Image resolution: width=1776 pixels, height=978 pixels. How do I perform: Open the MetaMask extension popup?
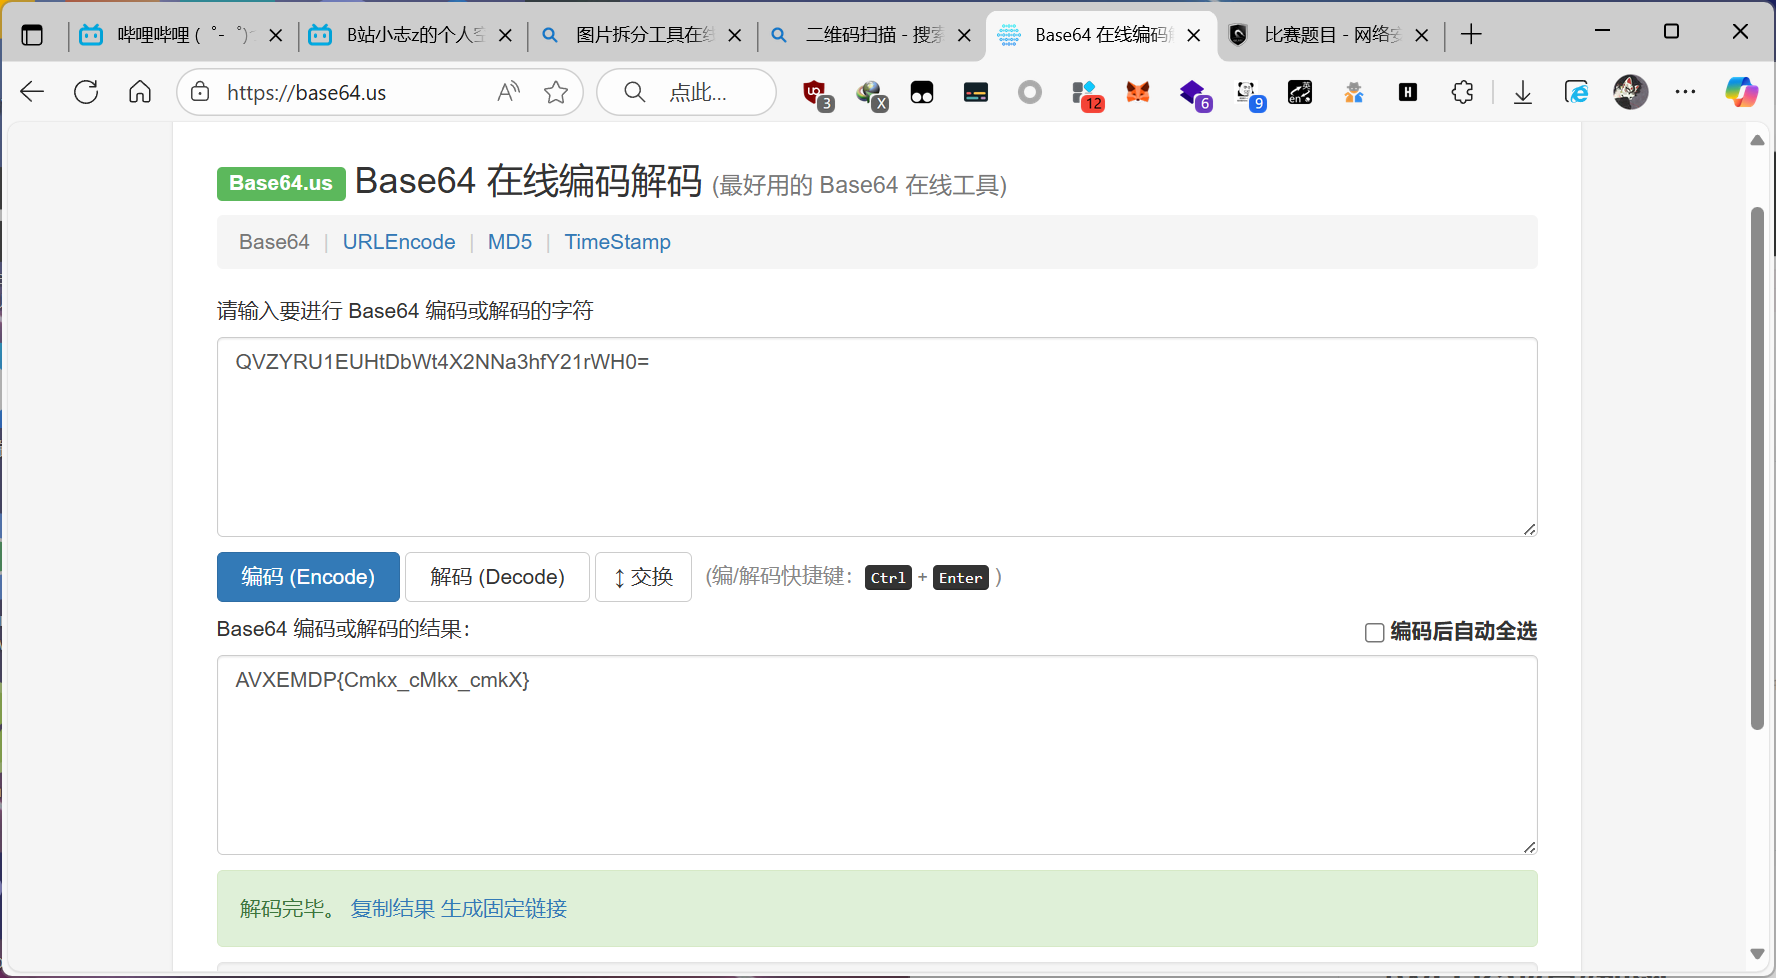[x=1137, y=92]
